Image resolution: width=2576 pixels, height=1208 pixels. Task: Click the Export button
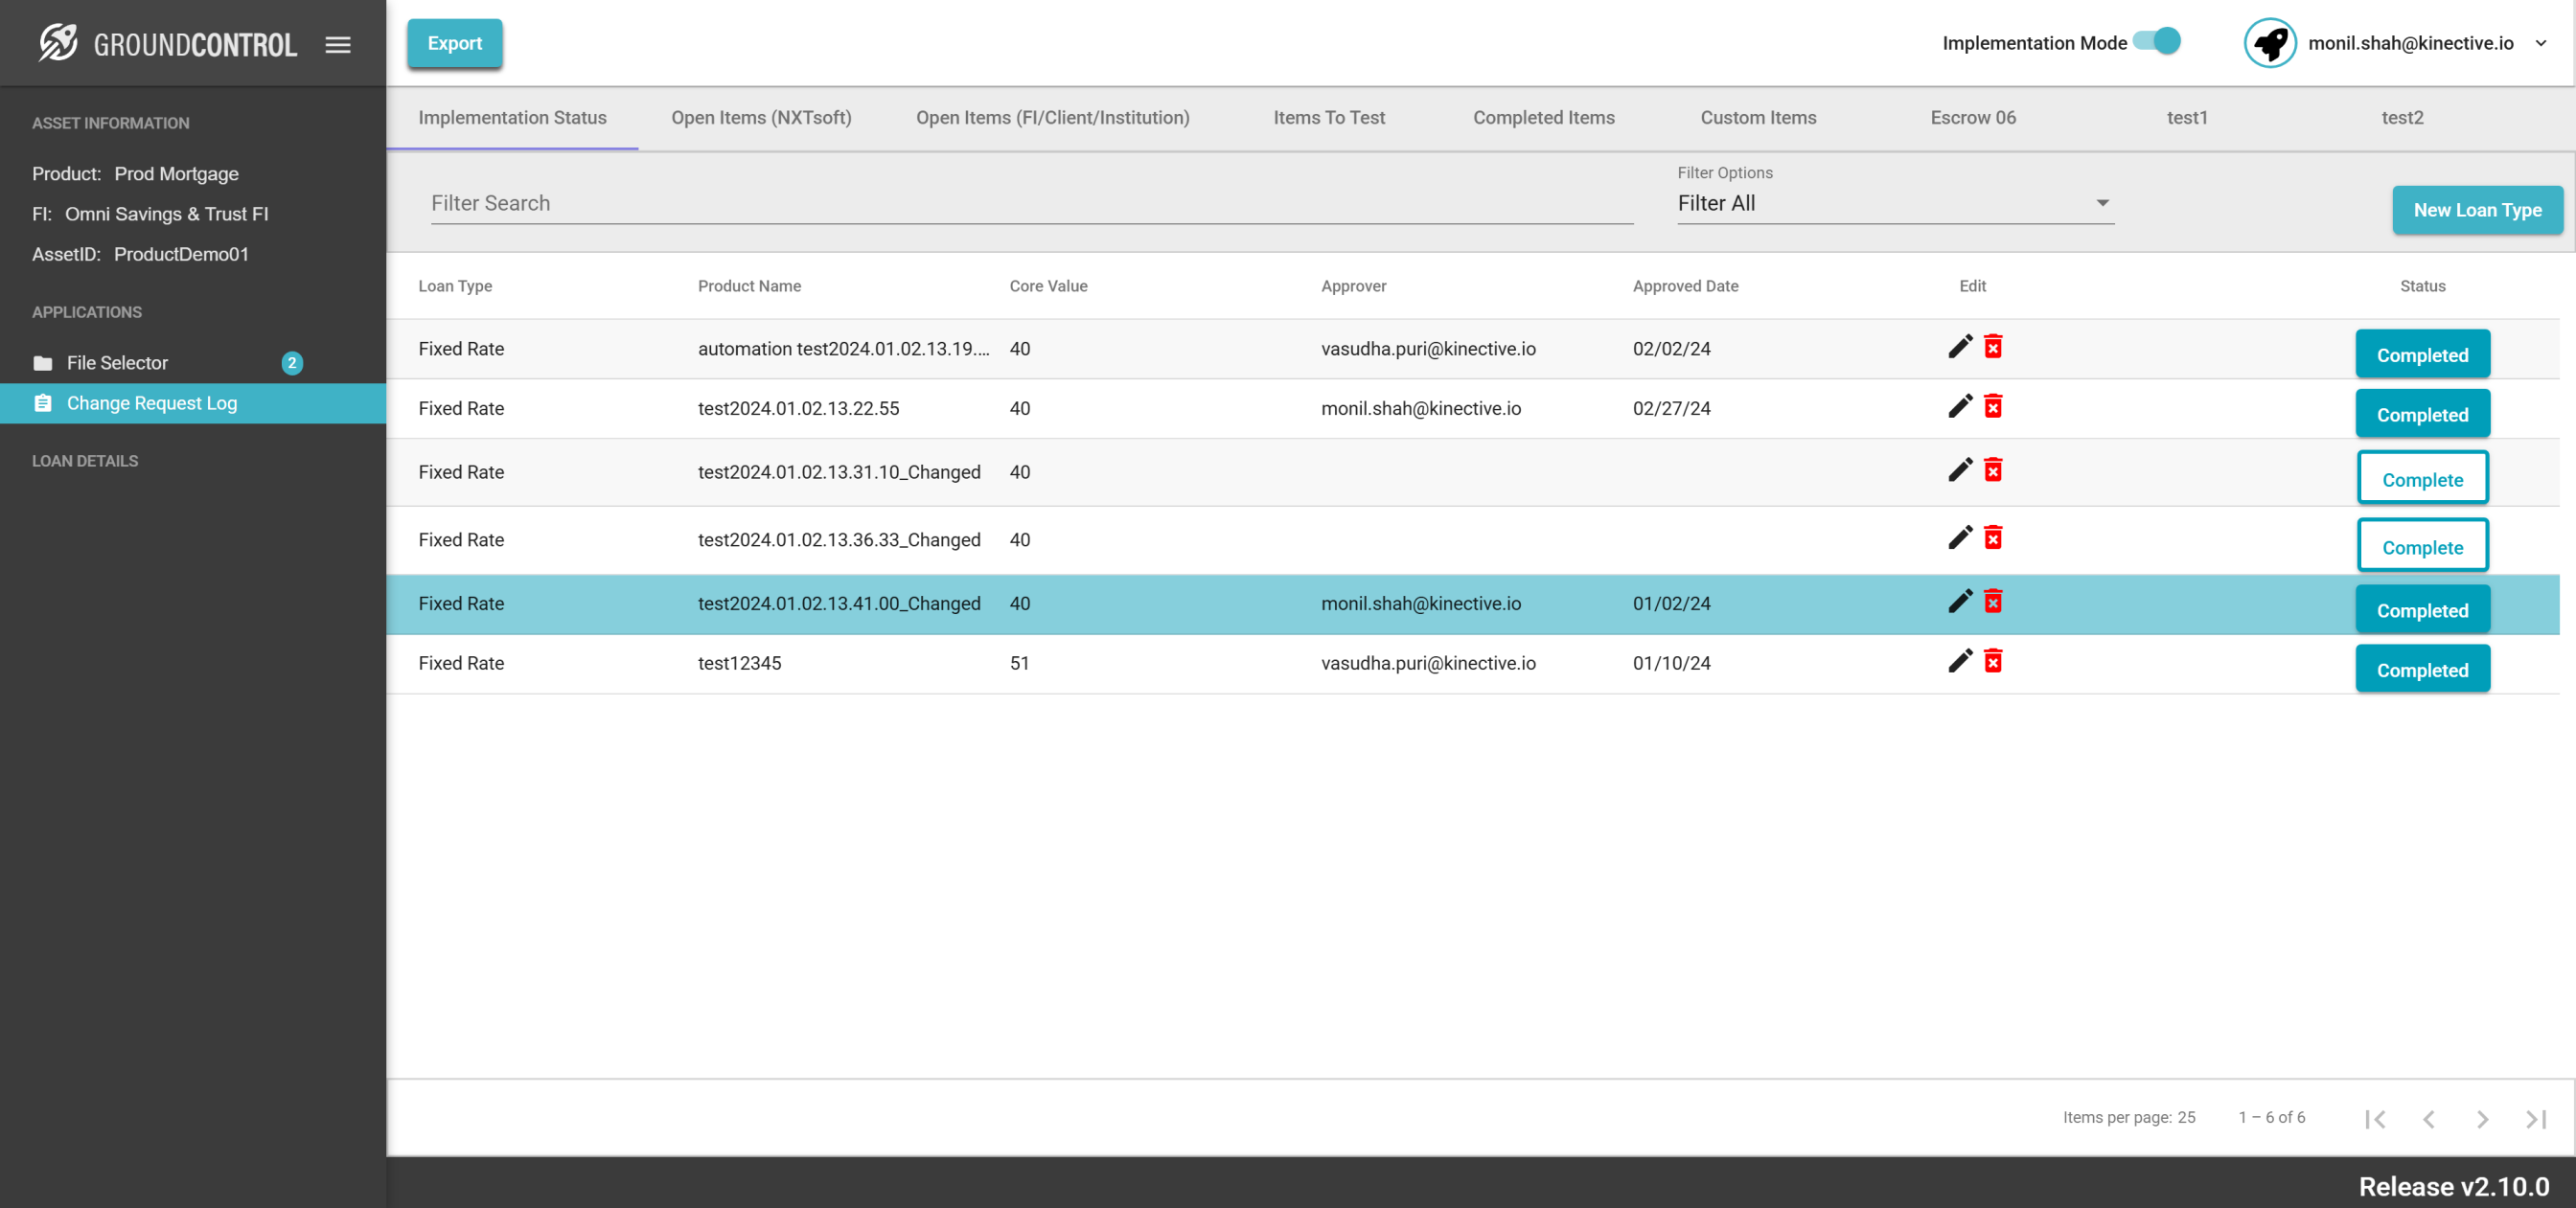454,43
